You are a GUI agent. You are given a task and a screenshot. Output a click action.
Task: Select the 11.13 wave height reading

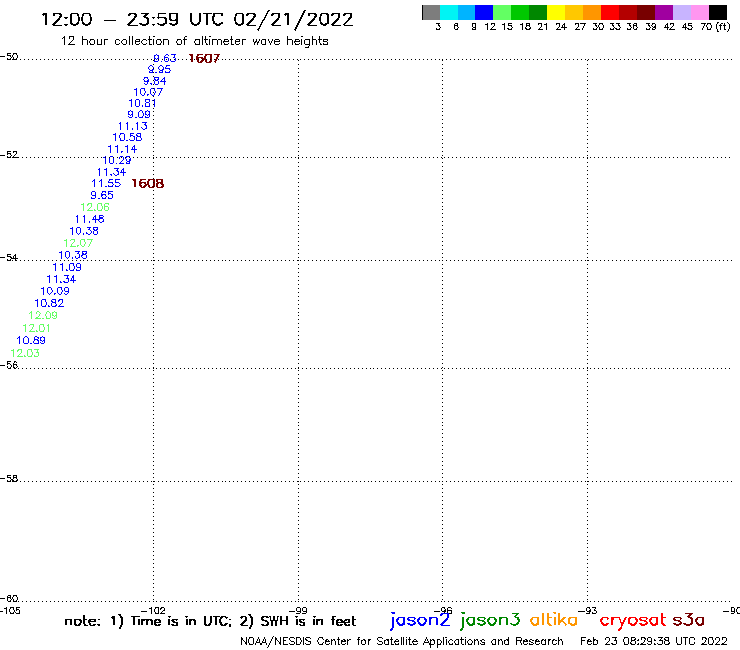[133, 126]
